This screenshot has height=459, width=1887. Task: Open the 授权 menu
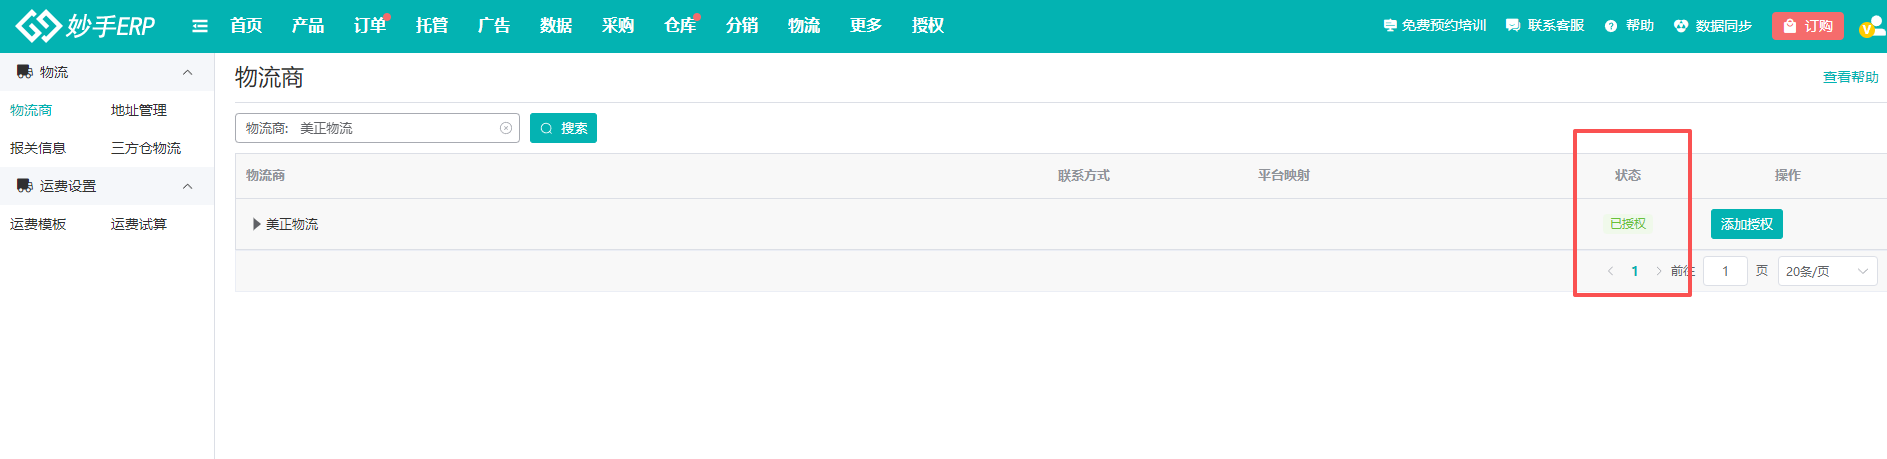[928, 26]
